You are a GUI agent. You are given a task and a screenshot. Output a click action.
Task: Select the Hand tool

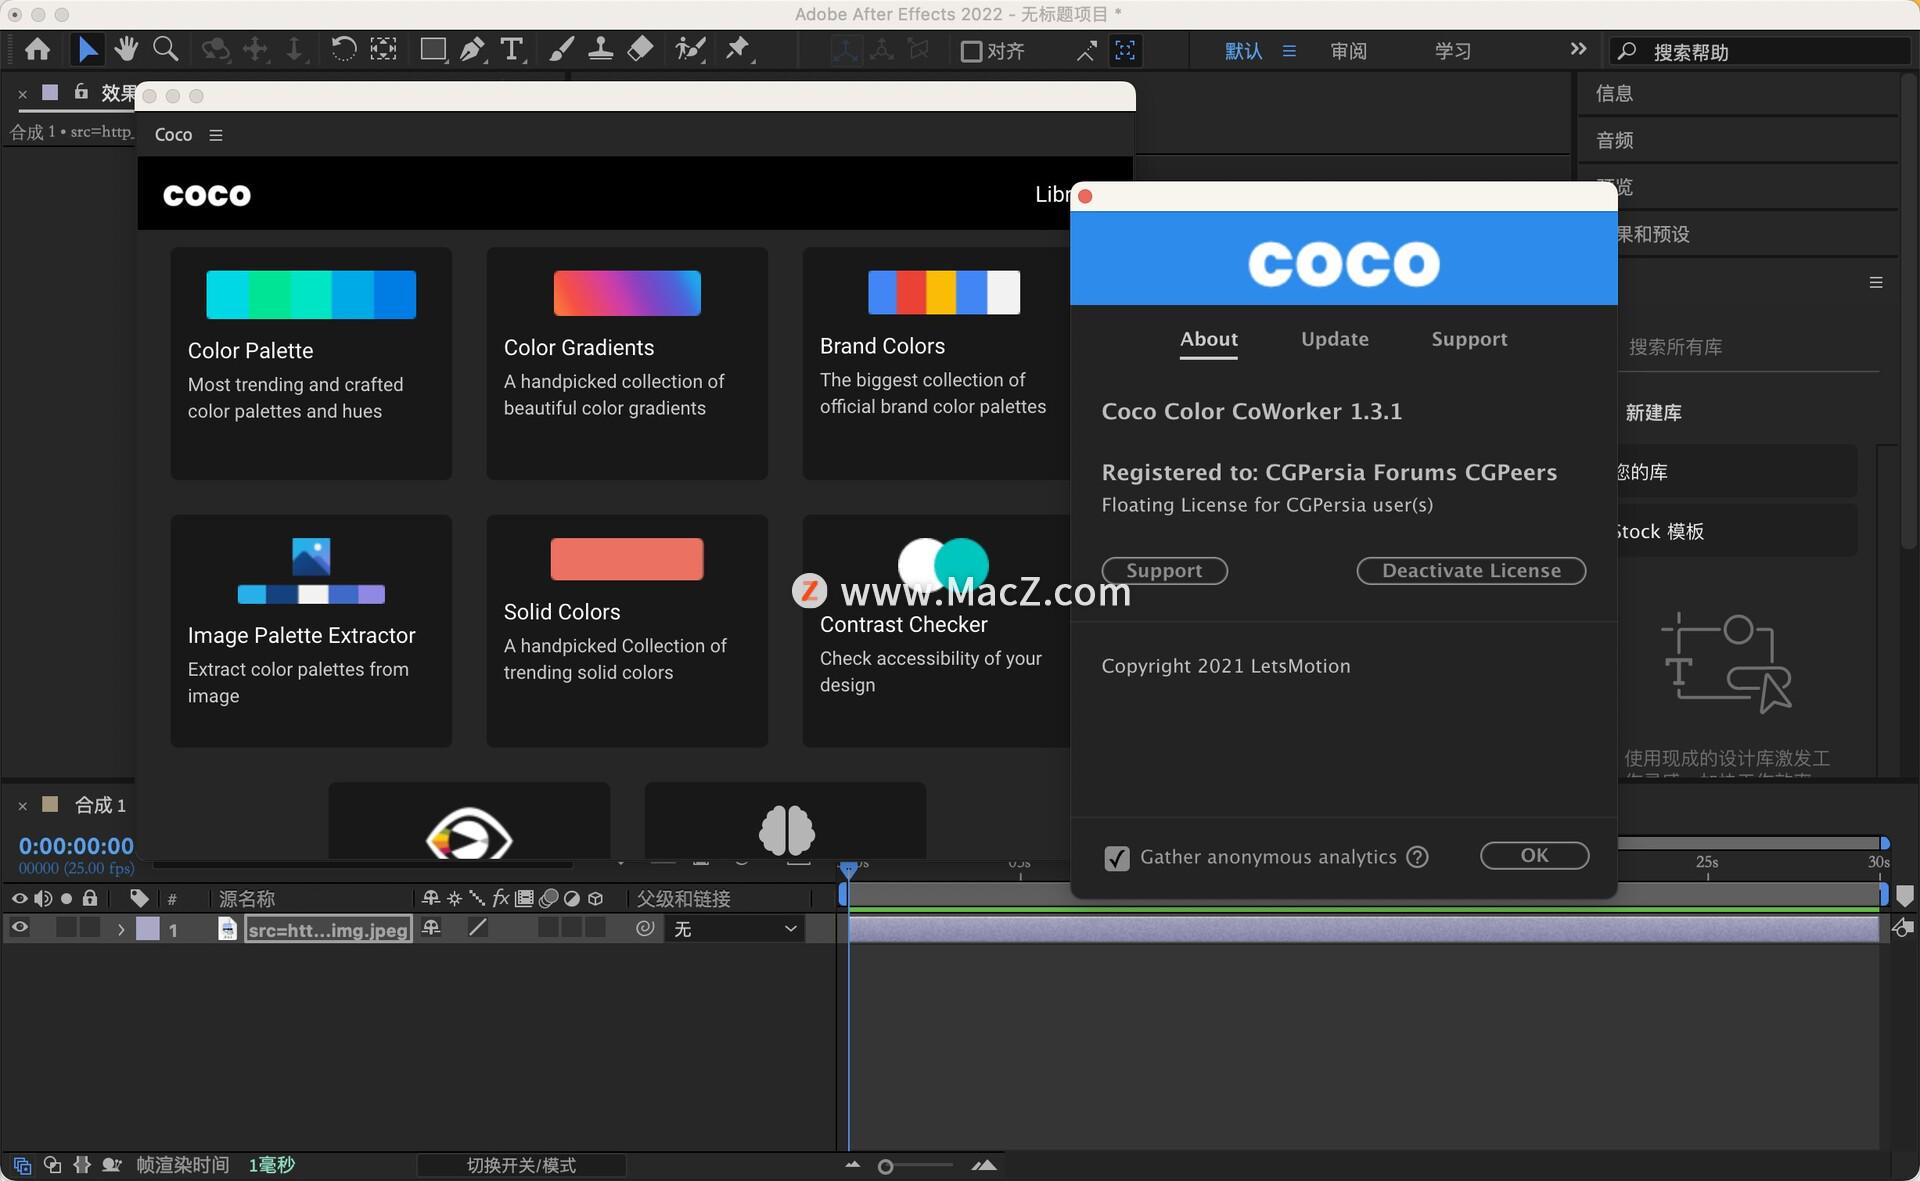(x=126, y=49)
